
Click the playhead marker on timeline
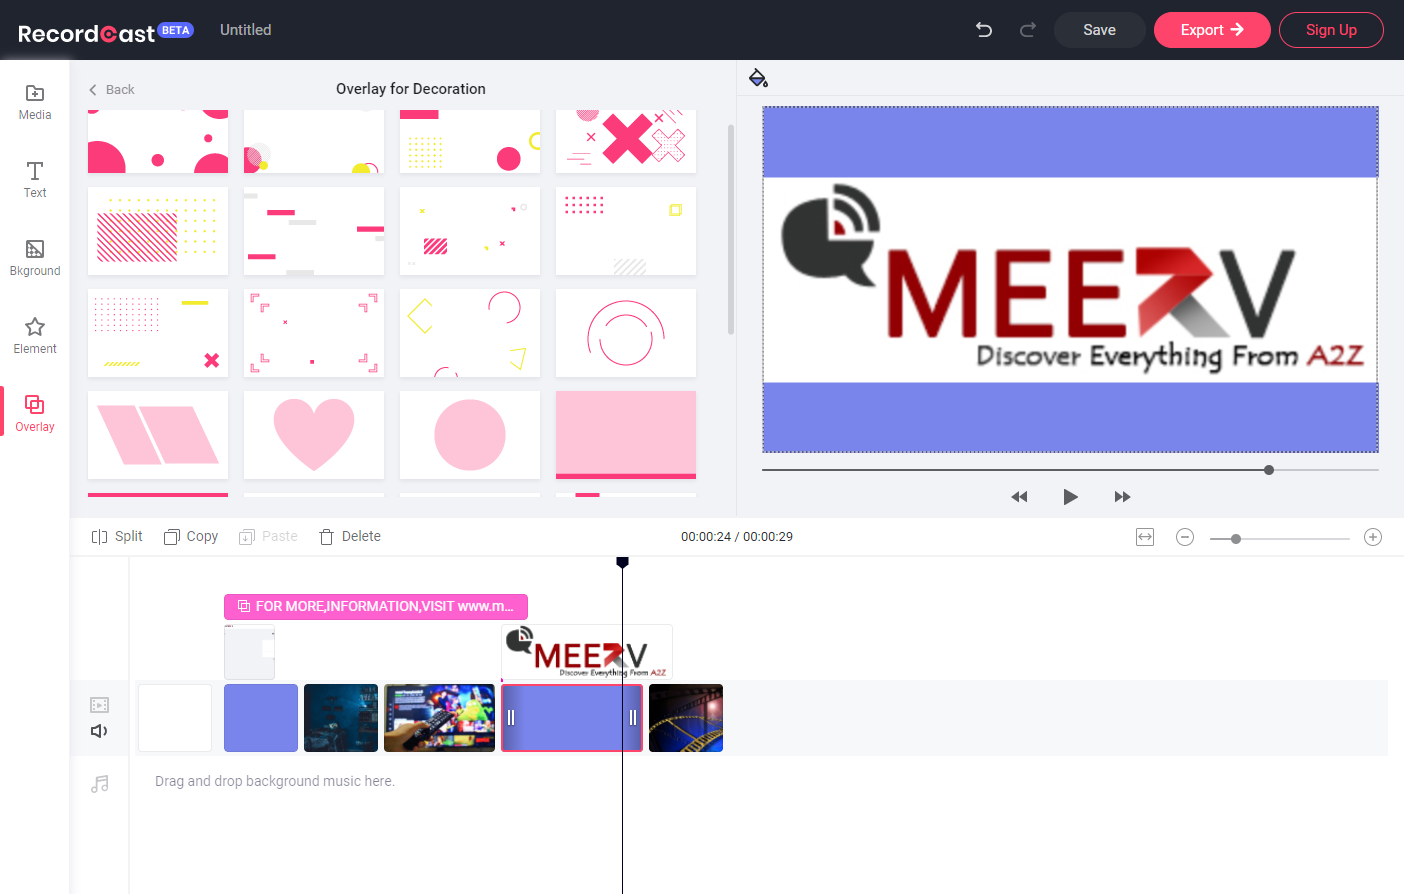pyautogui.click(x=622, y=563)
